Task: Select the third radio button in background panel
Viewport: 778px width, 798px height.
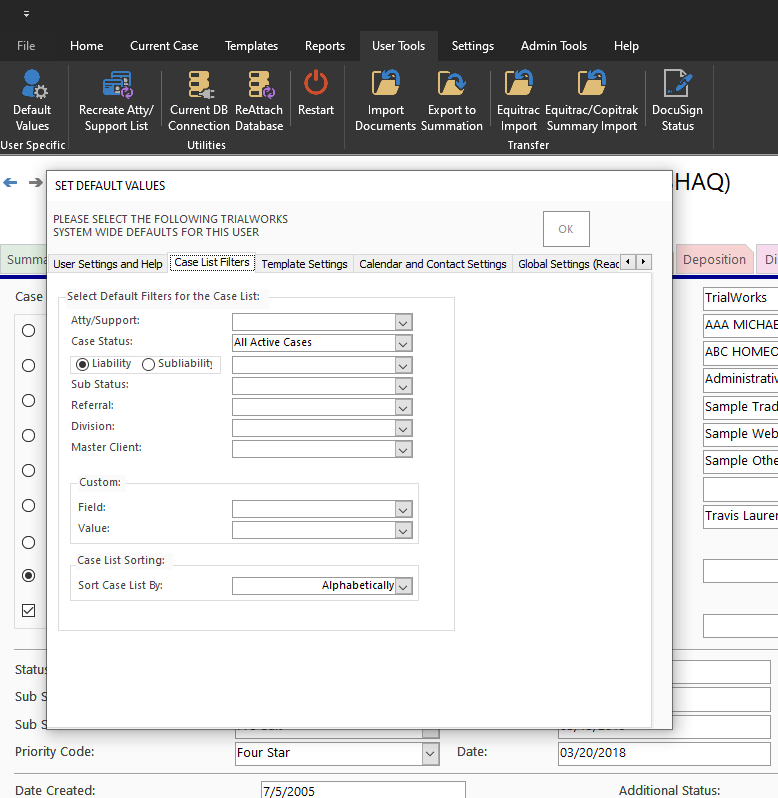Action: coord(28,401)
